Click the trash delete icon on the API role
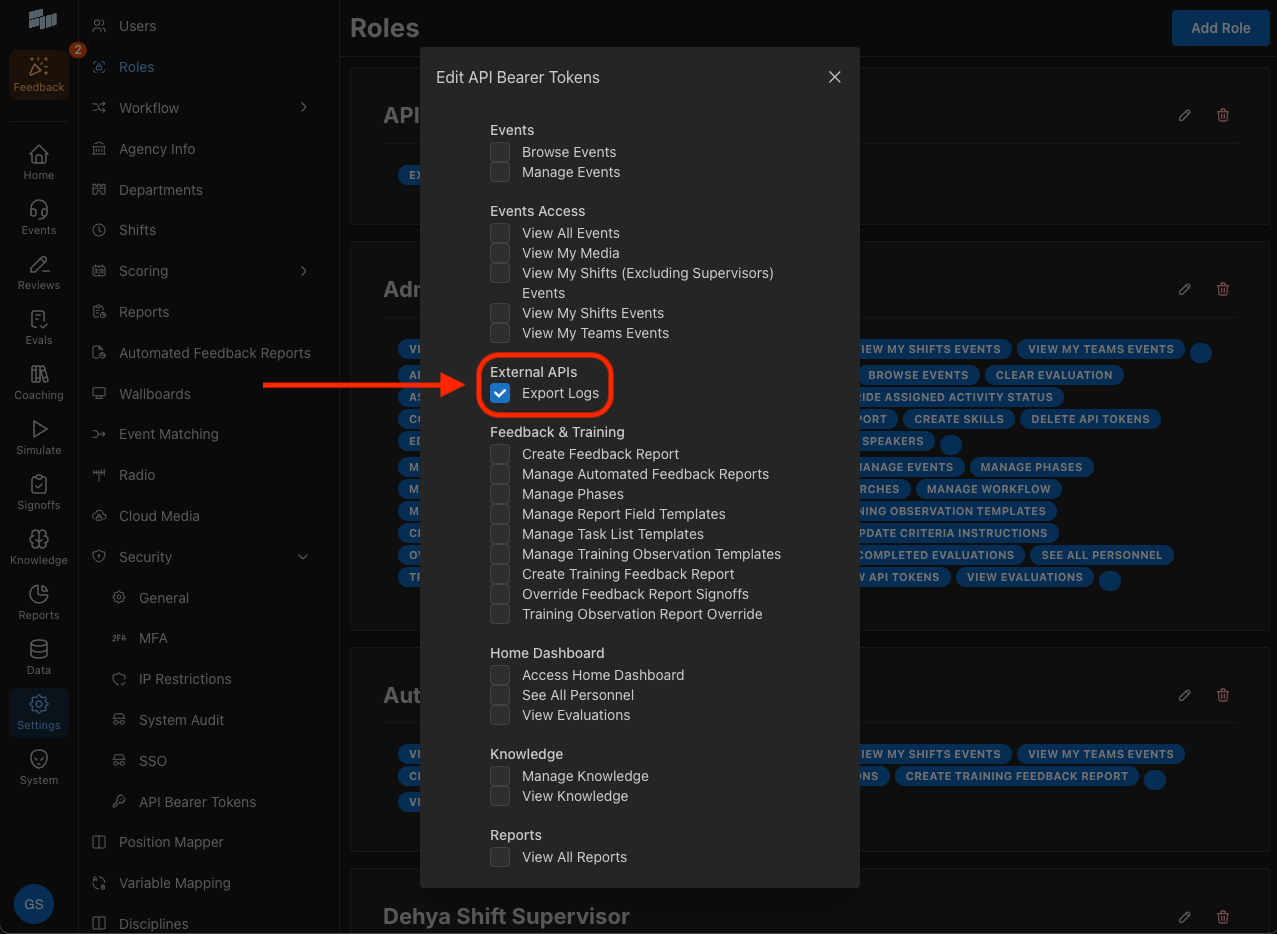This screenshot has height=934, width=1277. click(x=1222, y=115)
